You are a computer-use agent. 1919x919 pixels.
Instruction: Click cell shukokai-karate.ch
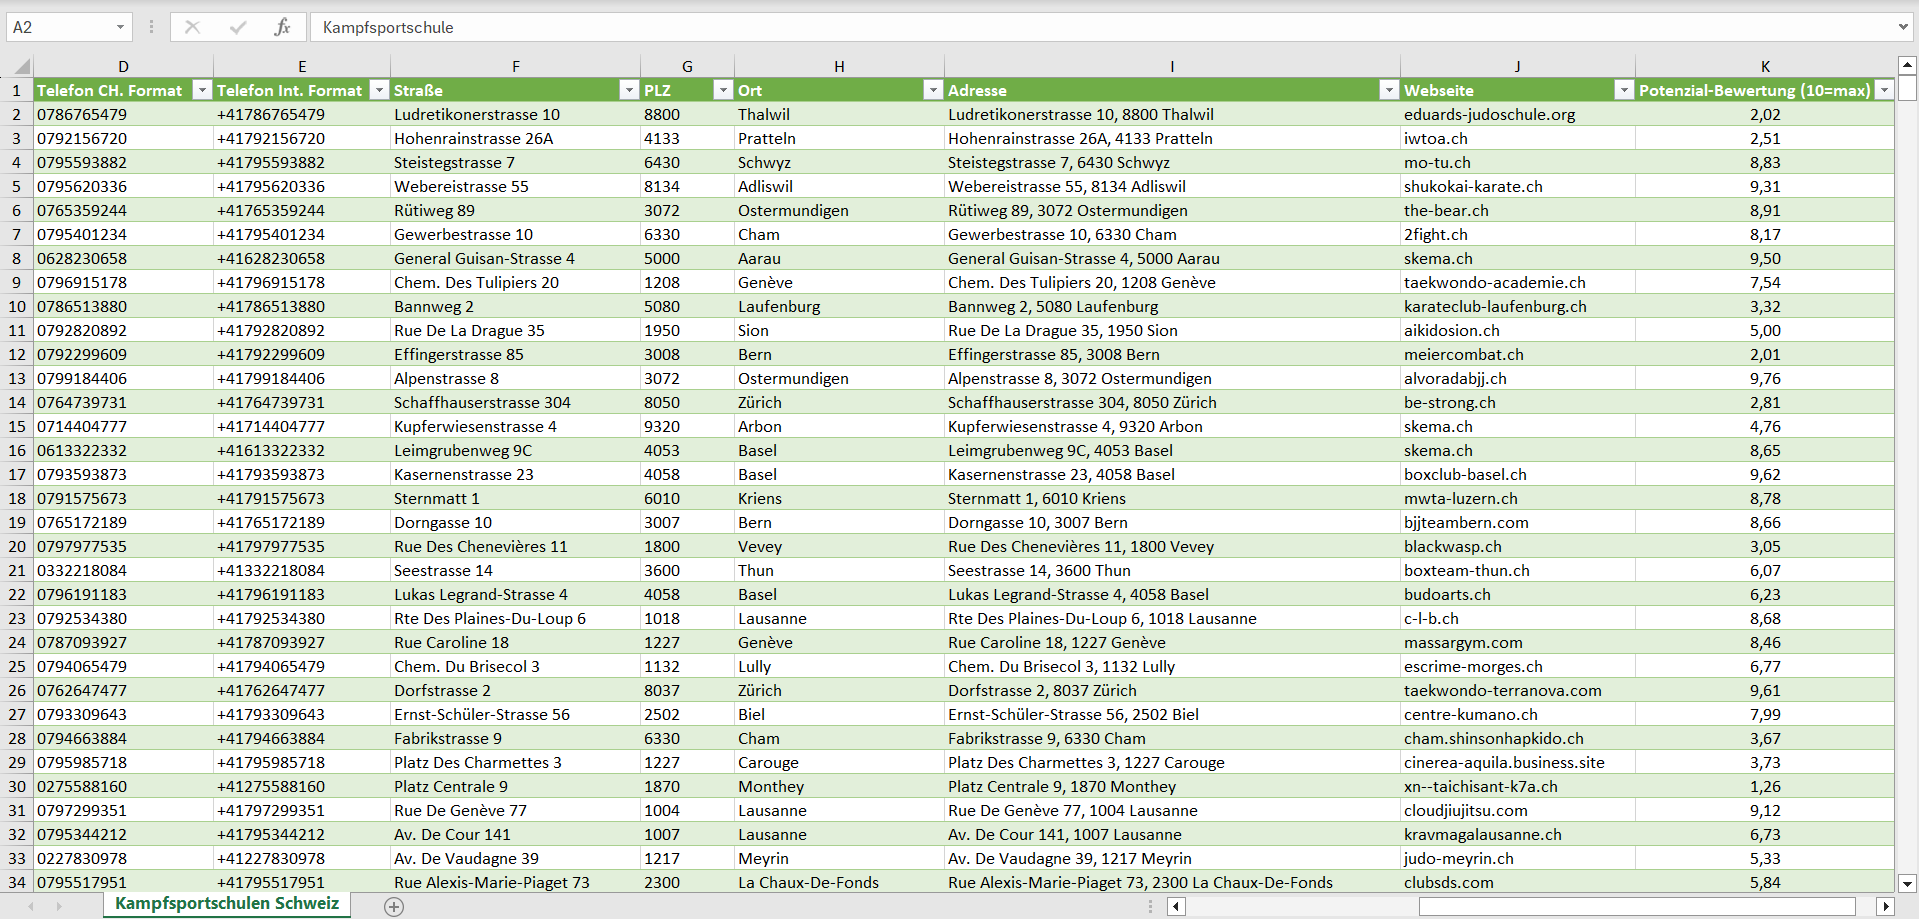1518,186
